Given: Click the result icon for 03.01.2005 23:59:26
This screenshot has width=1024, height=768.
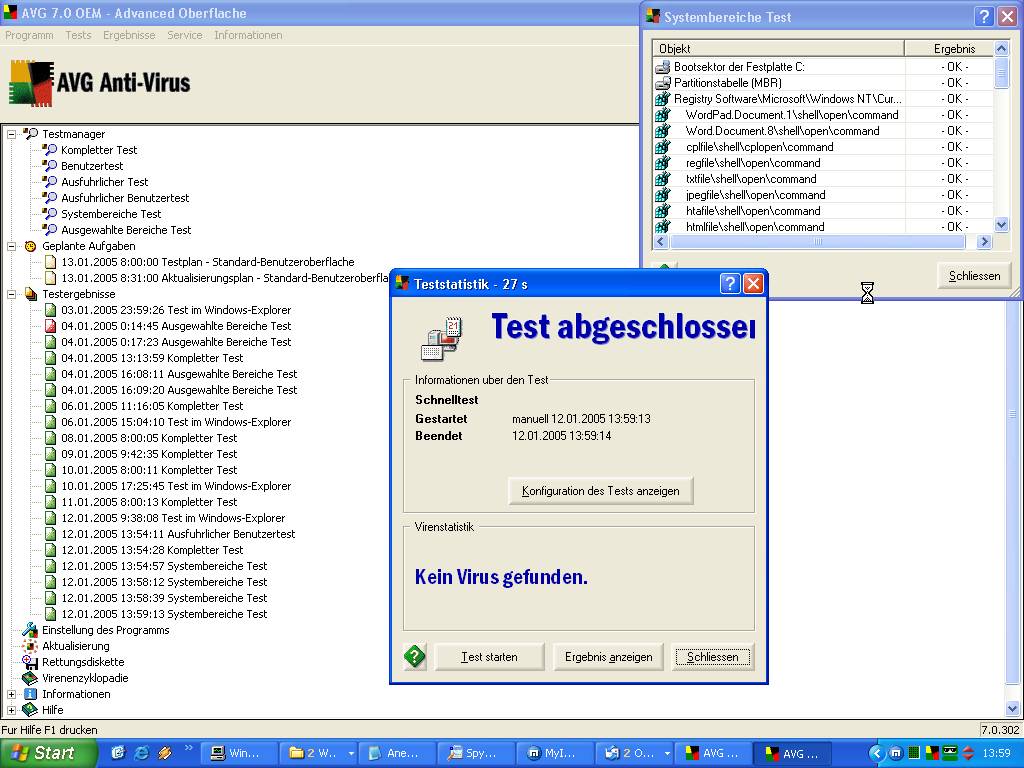Looking at the screenshot, I should click(x=50, y=310).
